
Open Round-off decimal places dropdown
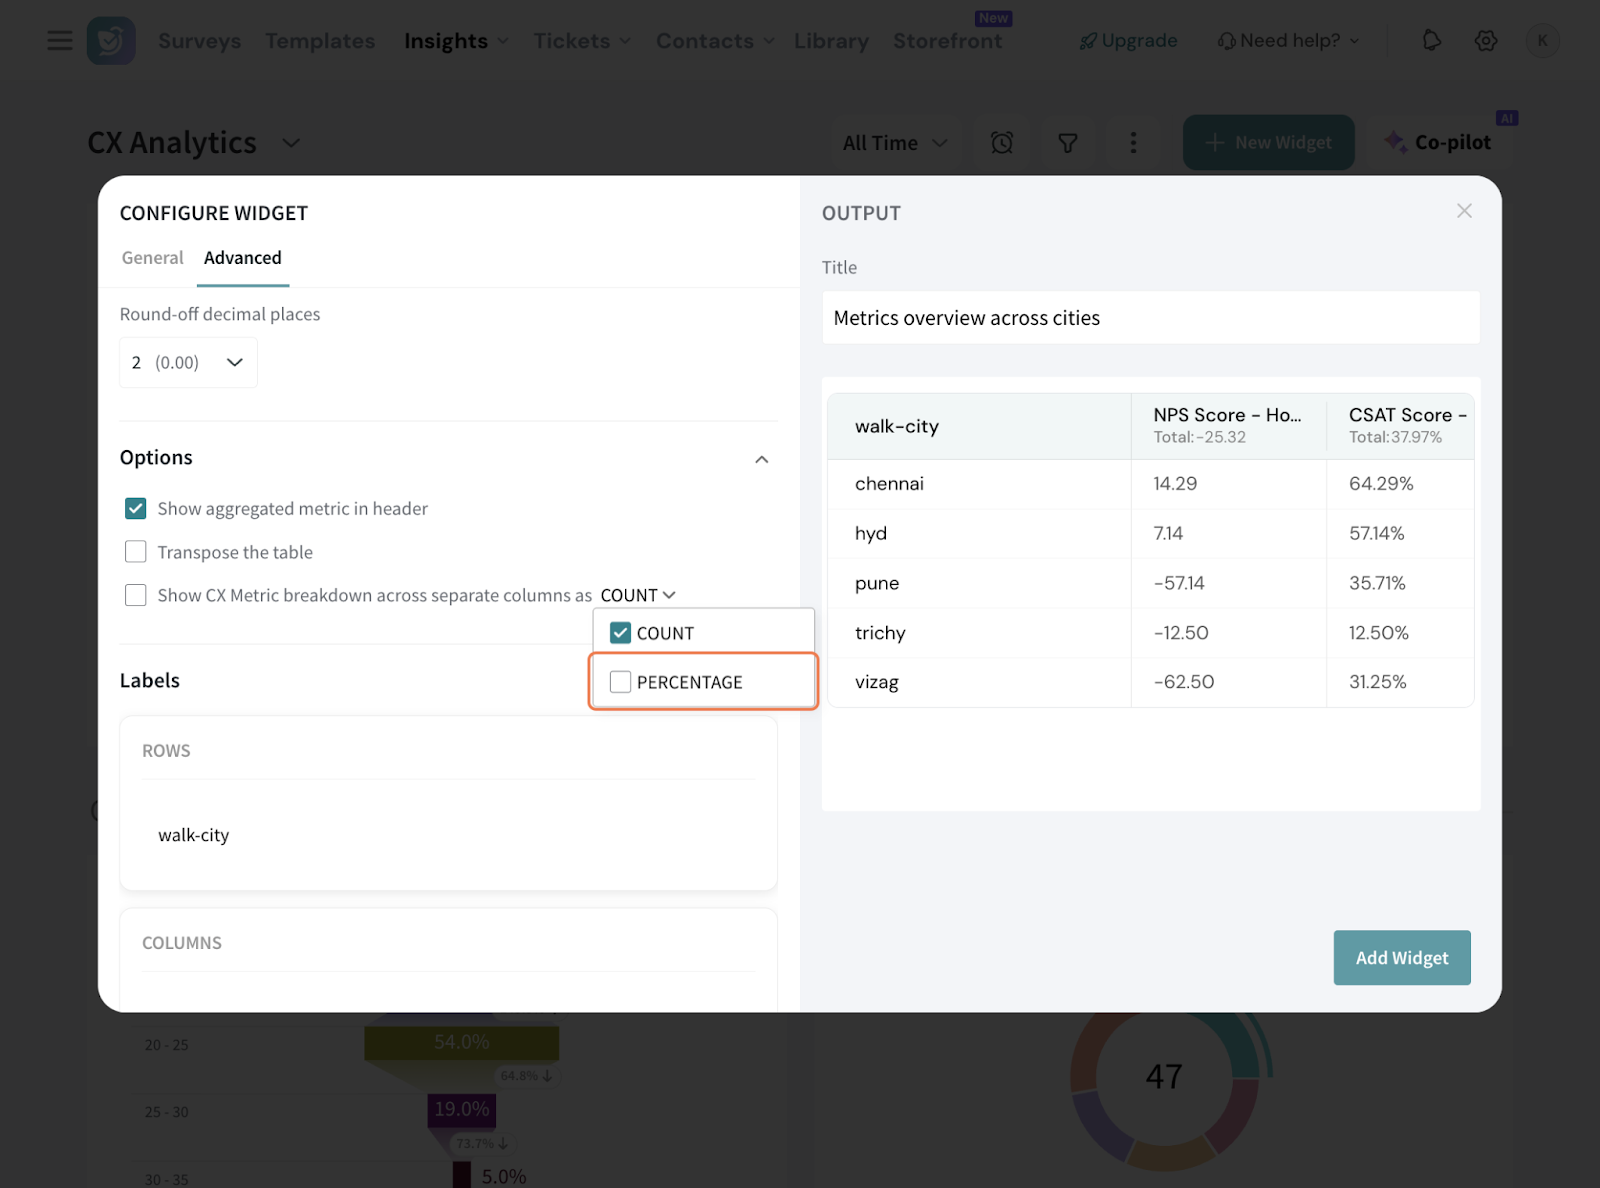tap(188, 362)
